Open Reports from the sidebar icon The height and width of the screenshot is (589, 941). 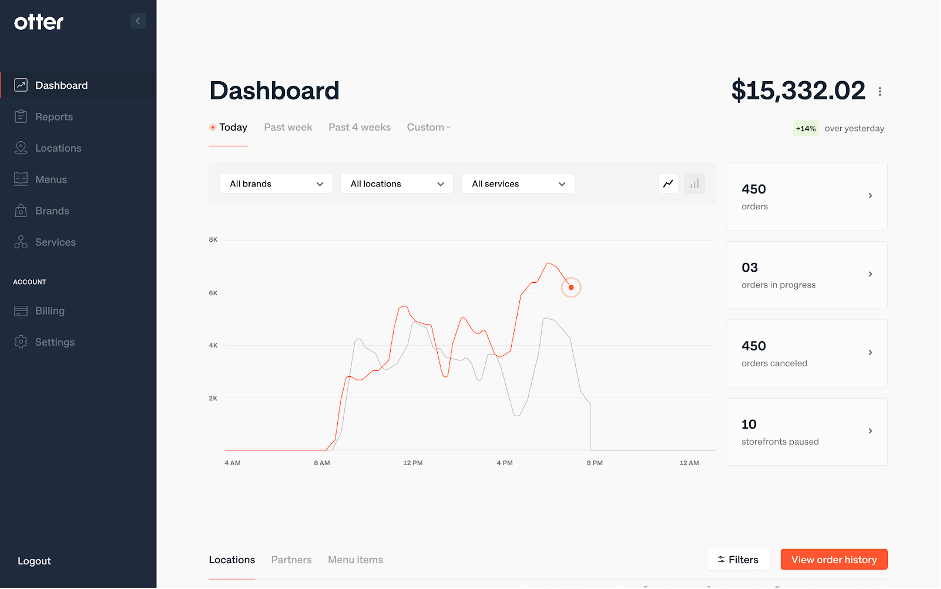(21, 116)
